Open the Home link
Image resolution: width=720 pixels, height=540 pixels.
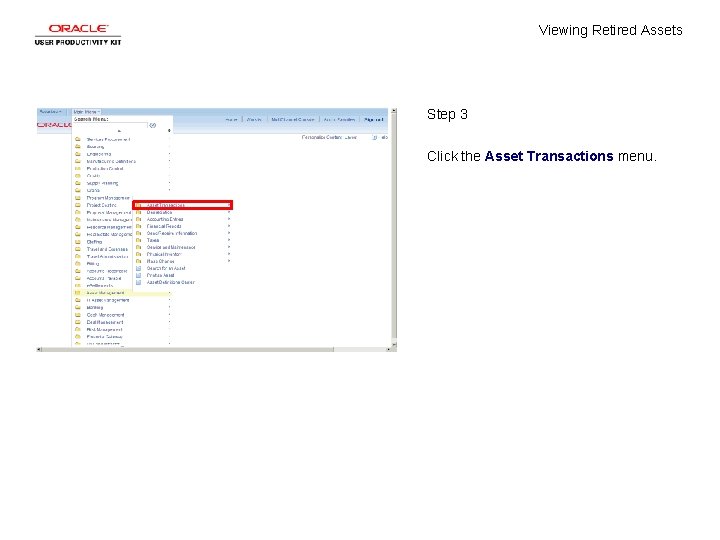(x=231, y=120)
